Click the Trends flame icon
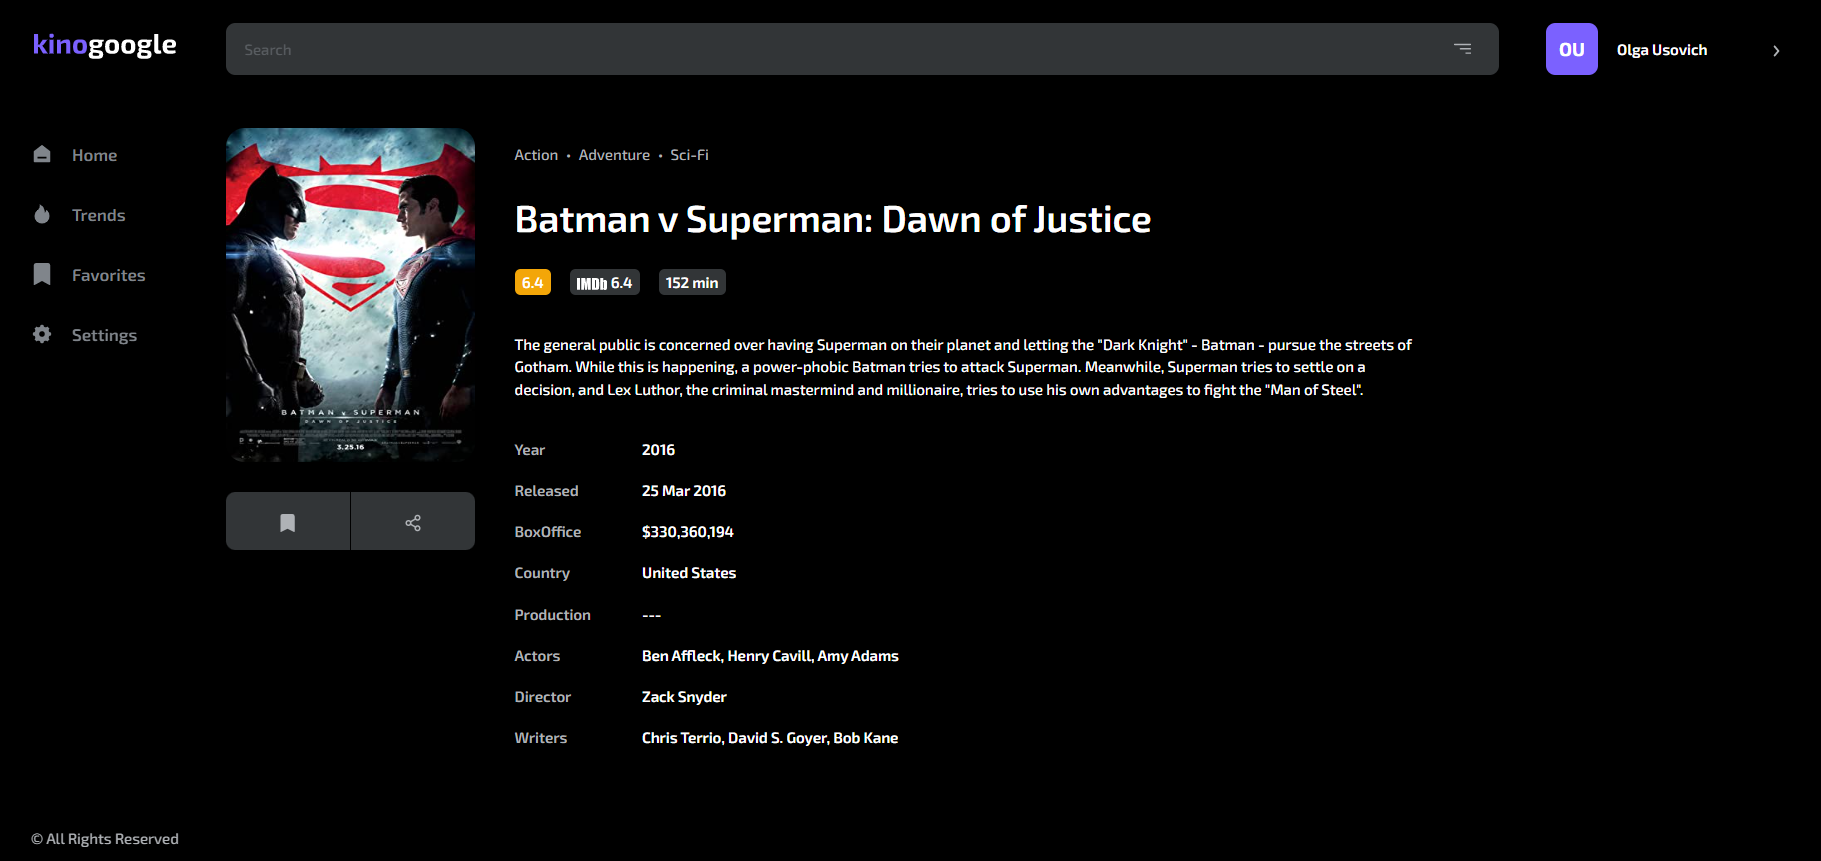 (x=42, y=214)
